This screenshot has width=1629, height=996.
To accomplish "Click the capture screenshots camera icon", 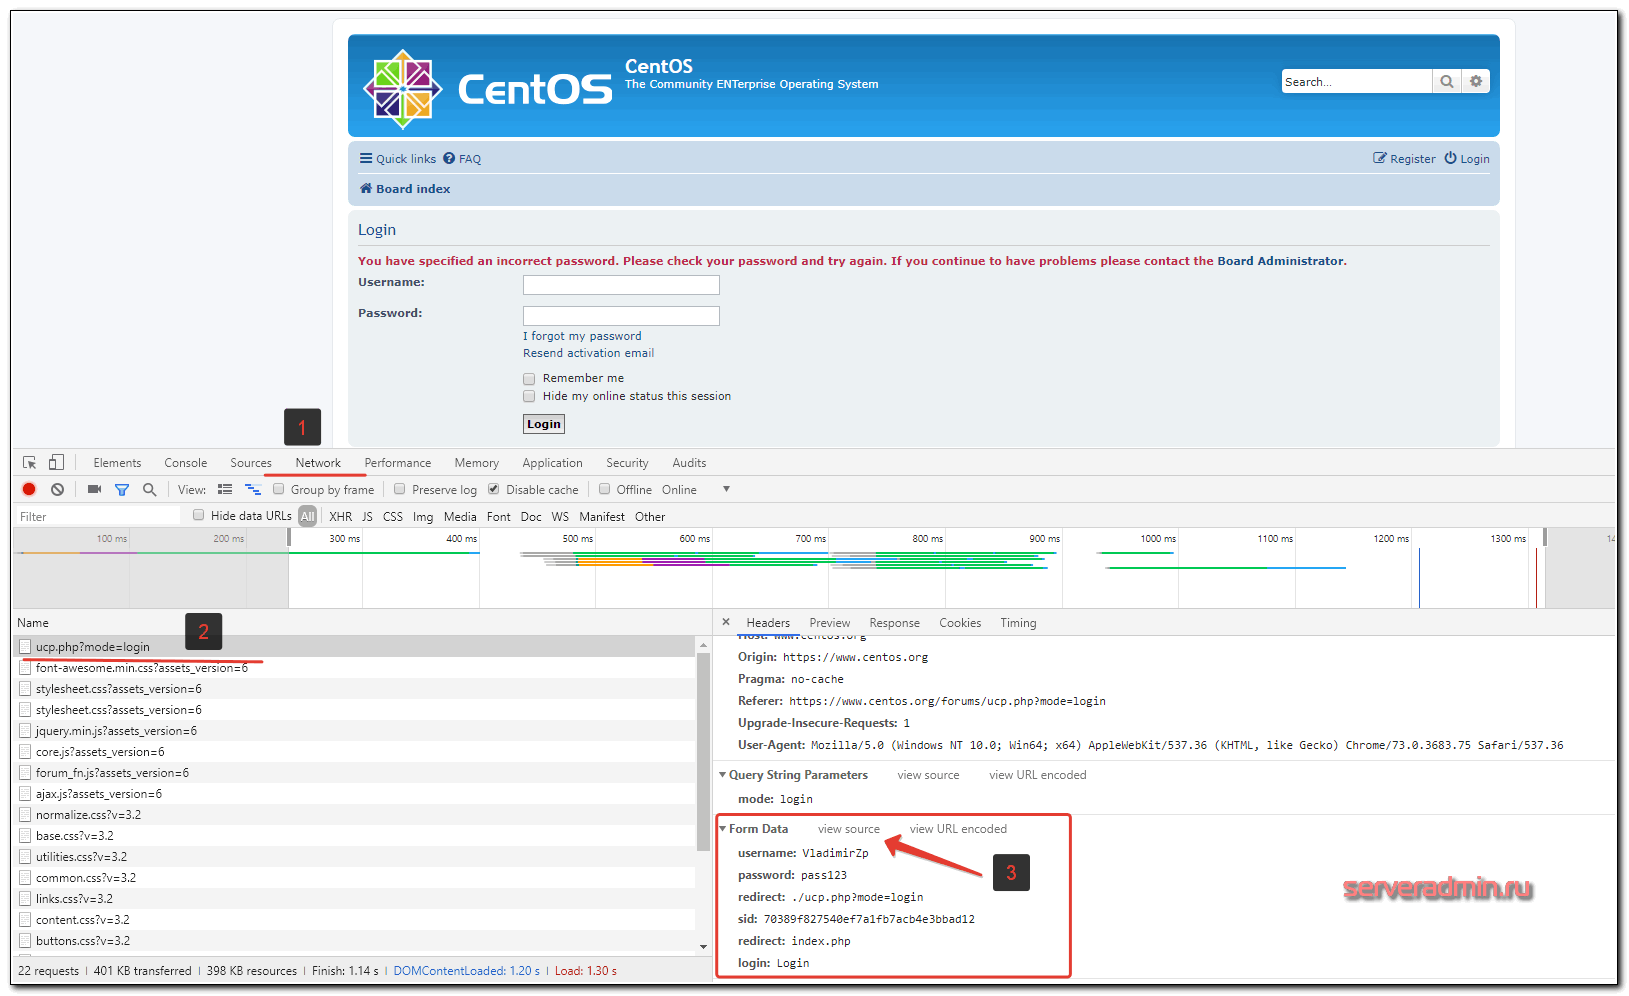I will tap(94, 489).
